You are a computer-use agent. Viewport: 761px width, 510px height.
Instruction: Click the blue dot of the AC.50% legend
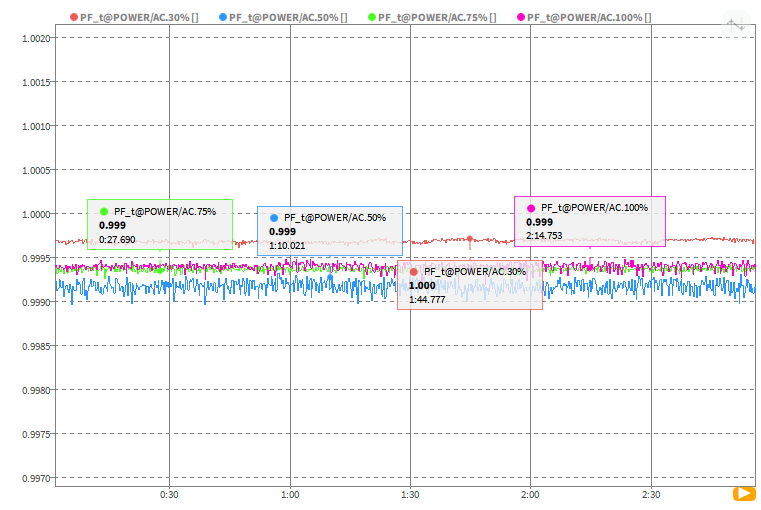[222, 18]
